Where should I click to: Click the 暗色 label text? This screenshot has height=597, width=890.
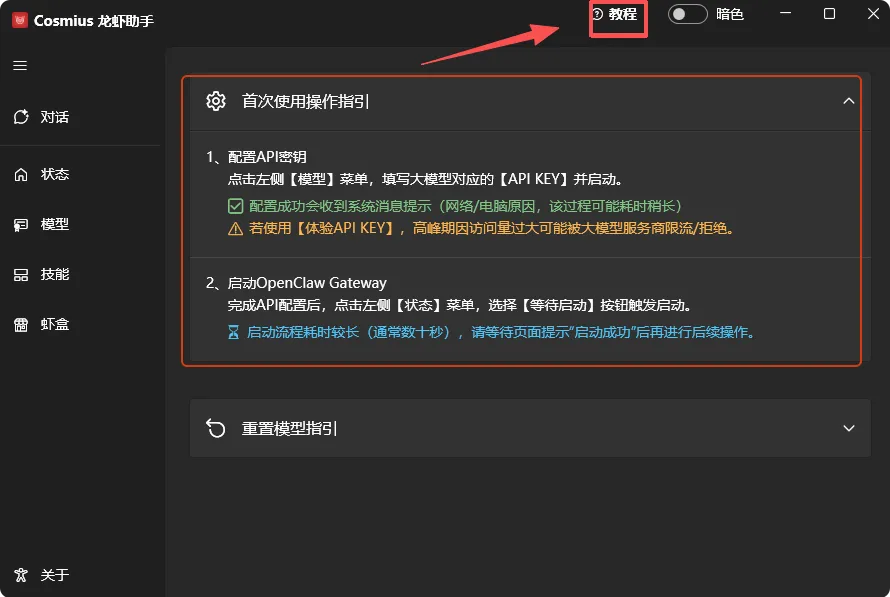click(730, 14)
